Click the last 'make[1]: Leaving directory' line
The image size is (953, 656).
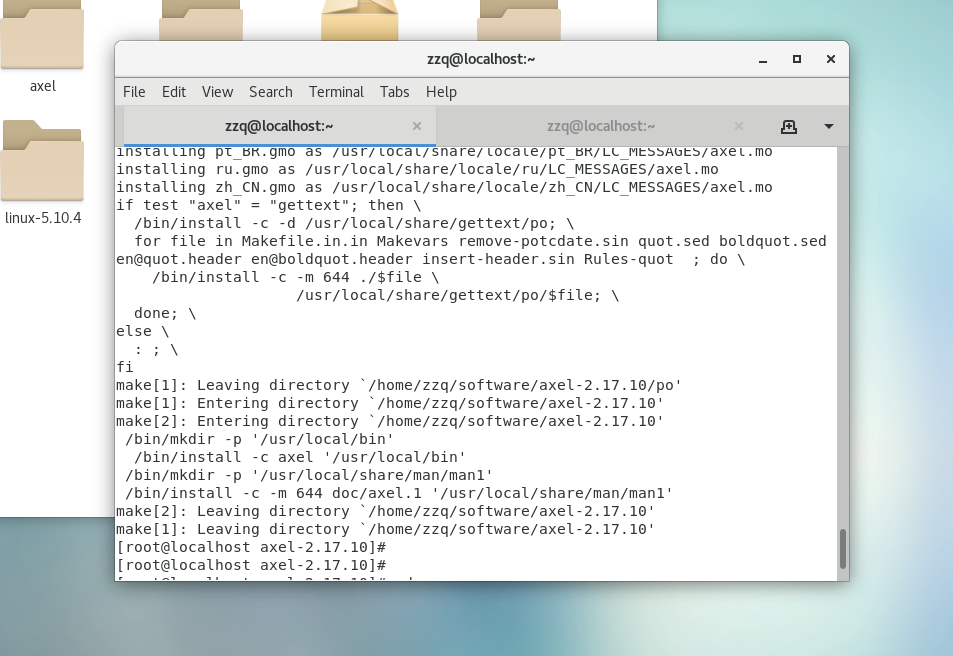click(x=385, y=529)
